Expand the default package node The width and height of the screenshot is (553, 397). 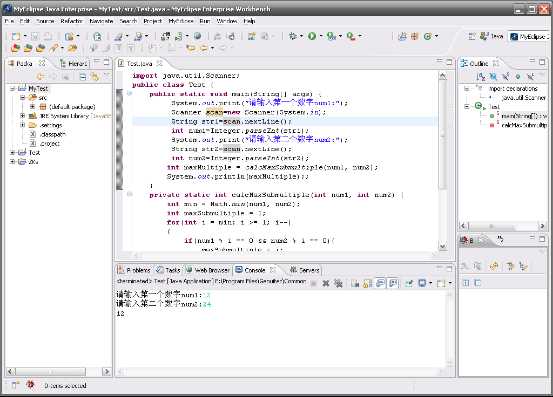coord(32,106)
